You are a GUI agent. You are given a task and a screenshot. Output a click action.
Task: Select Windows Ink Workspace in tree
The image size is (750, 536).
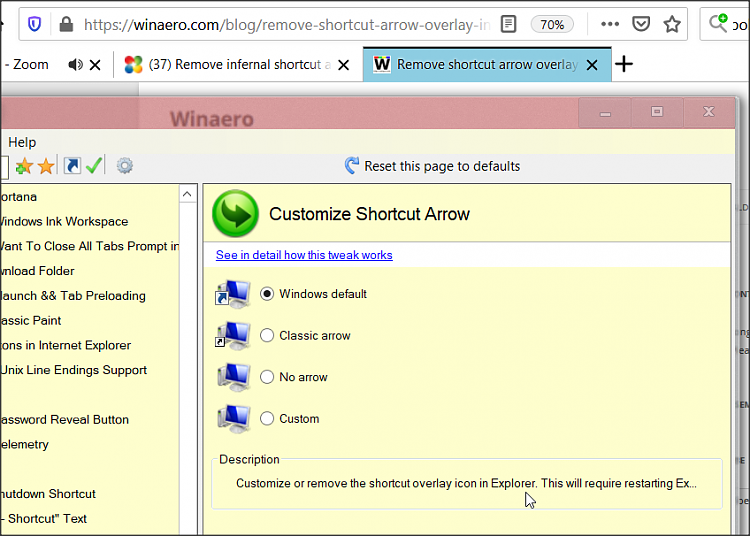click(x=64, y=221)
